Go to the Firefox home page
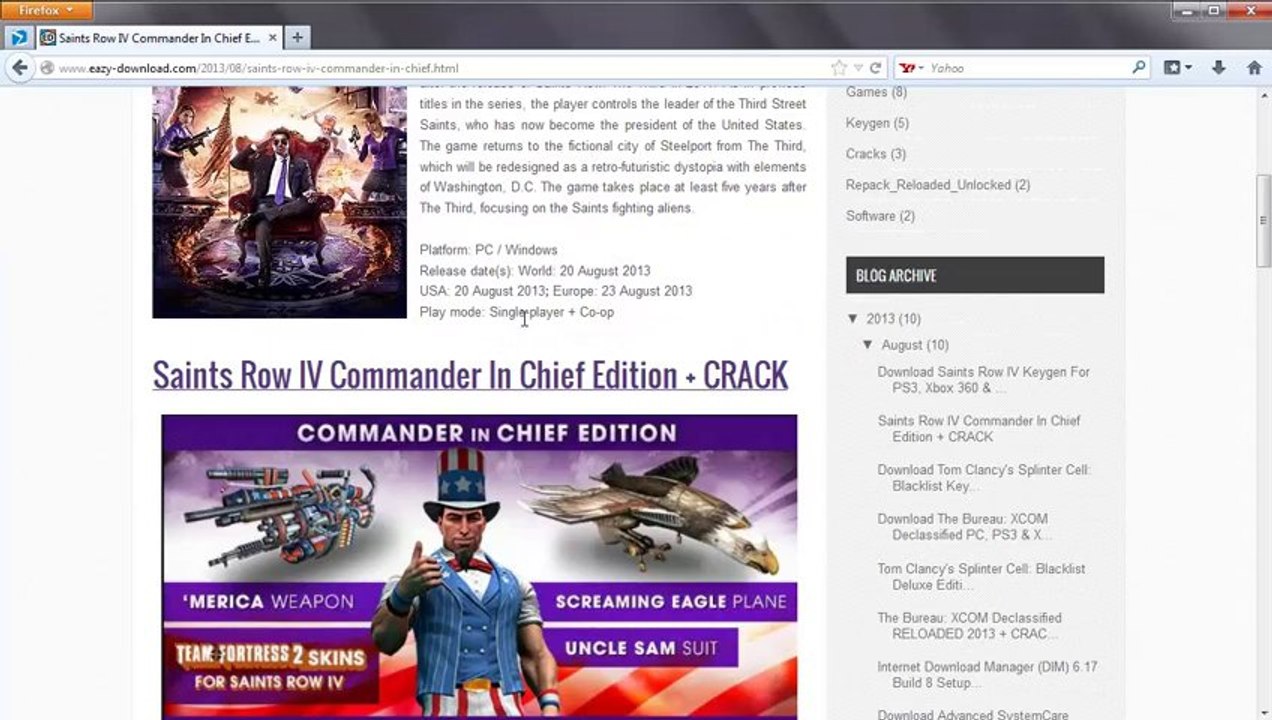The width and height of the screenshot is (1272, 720). [x=1254, y=68]
